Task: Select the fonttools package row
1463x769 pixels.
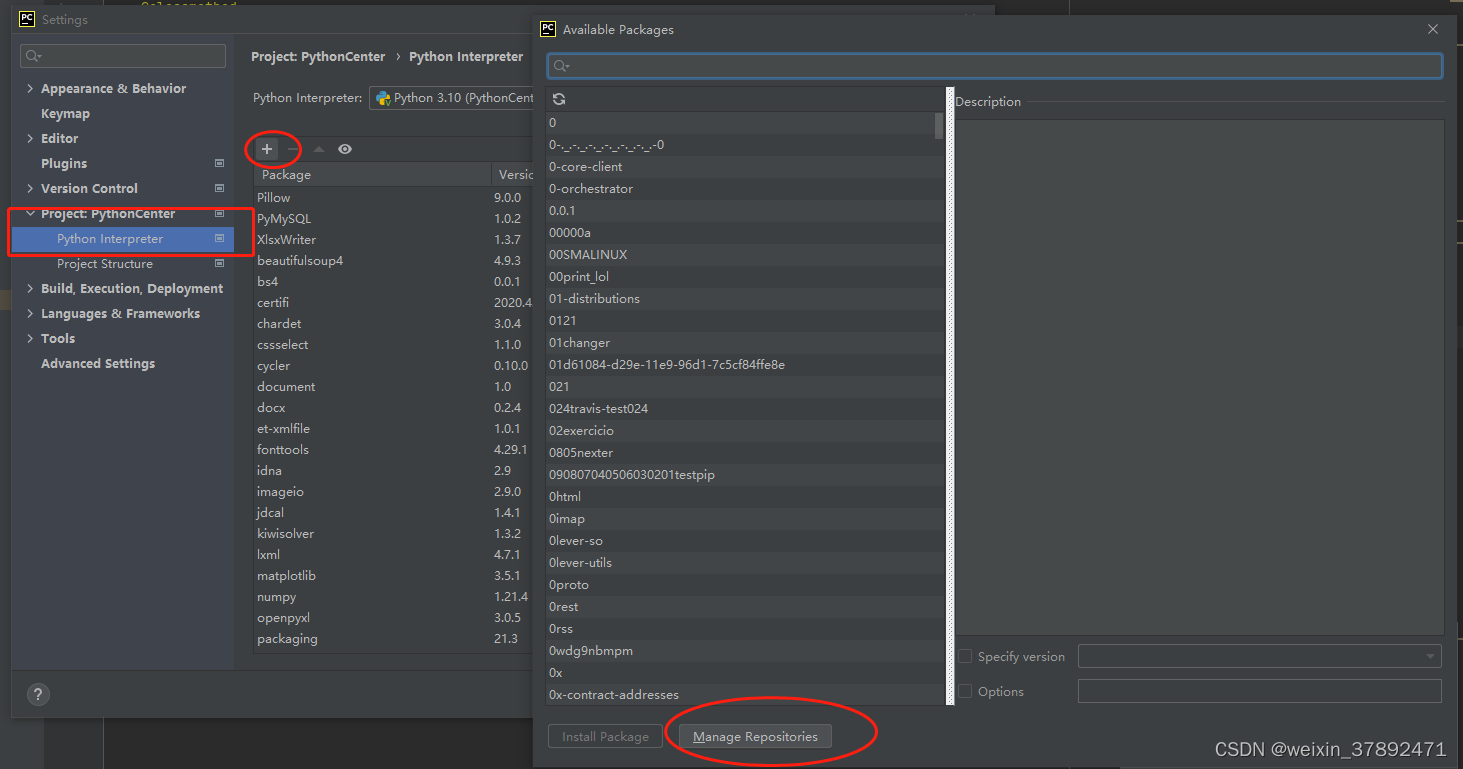Action: 394,450
